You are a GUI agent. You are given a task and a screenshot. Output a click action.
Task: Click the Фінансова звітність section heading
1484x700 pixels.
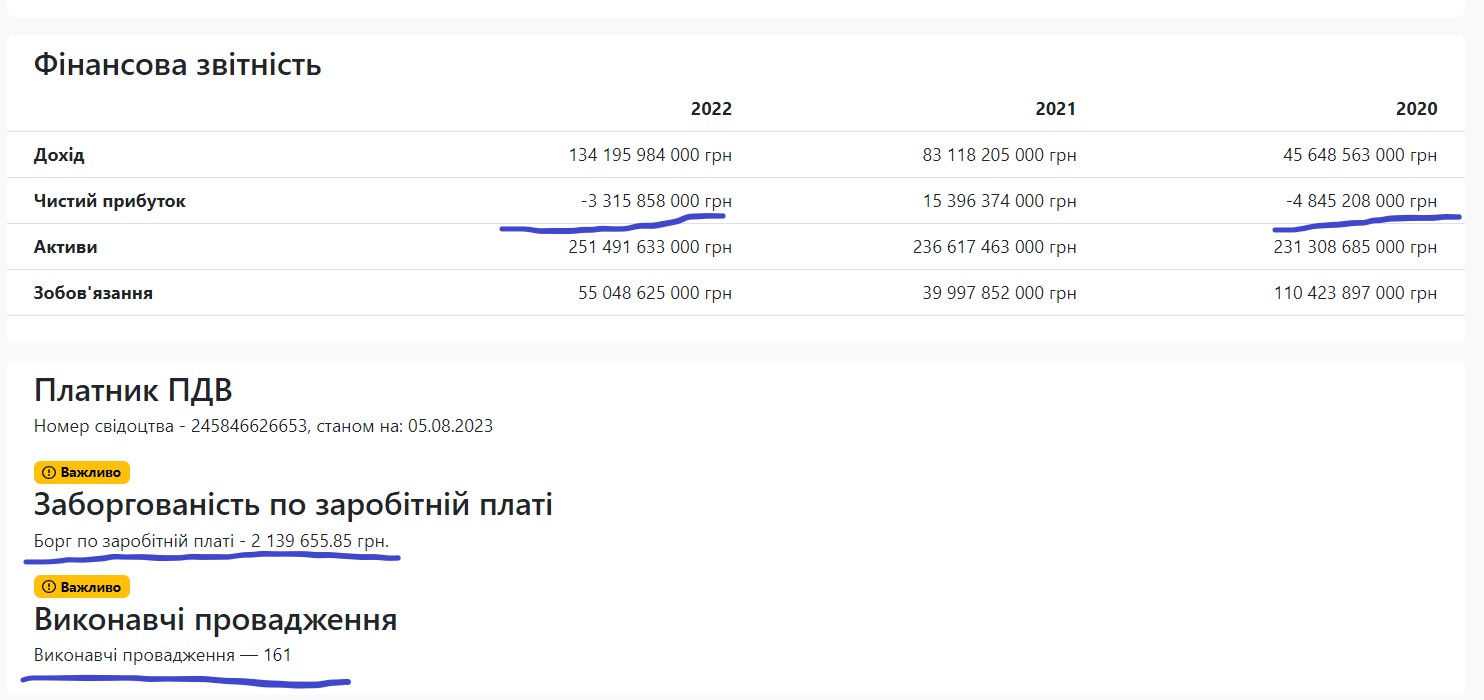pos(177,65)
